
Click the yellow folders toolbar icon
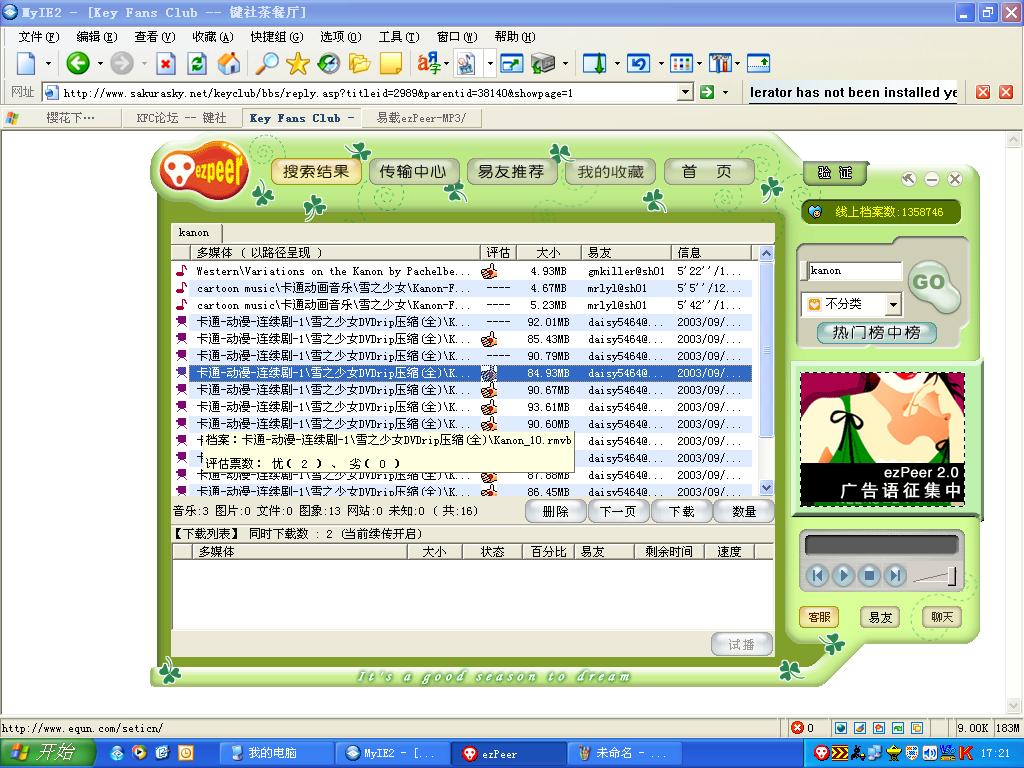[359, 63]
